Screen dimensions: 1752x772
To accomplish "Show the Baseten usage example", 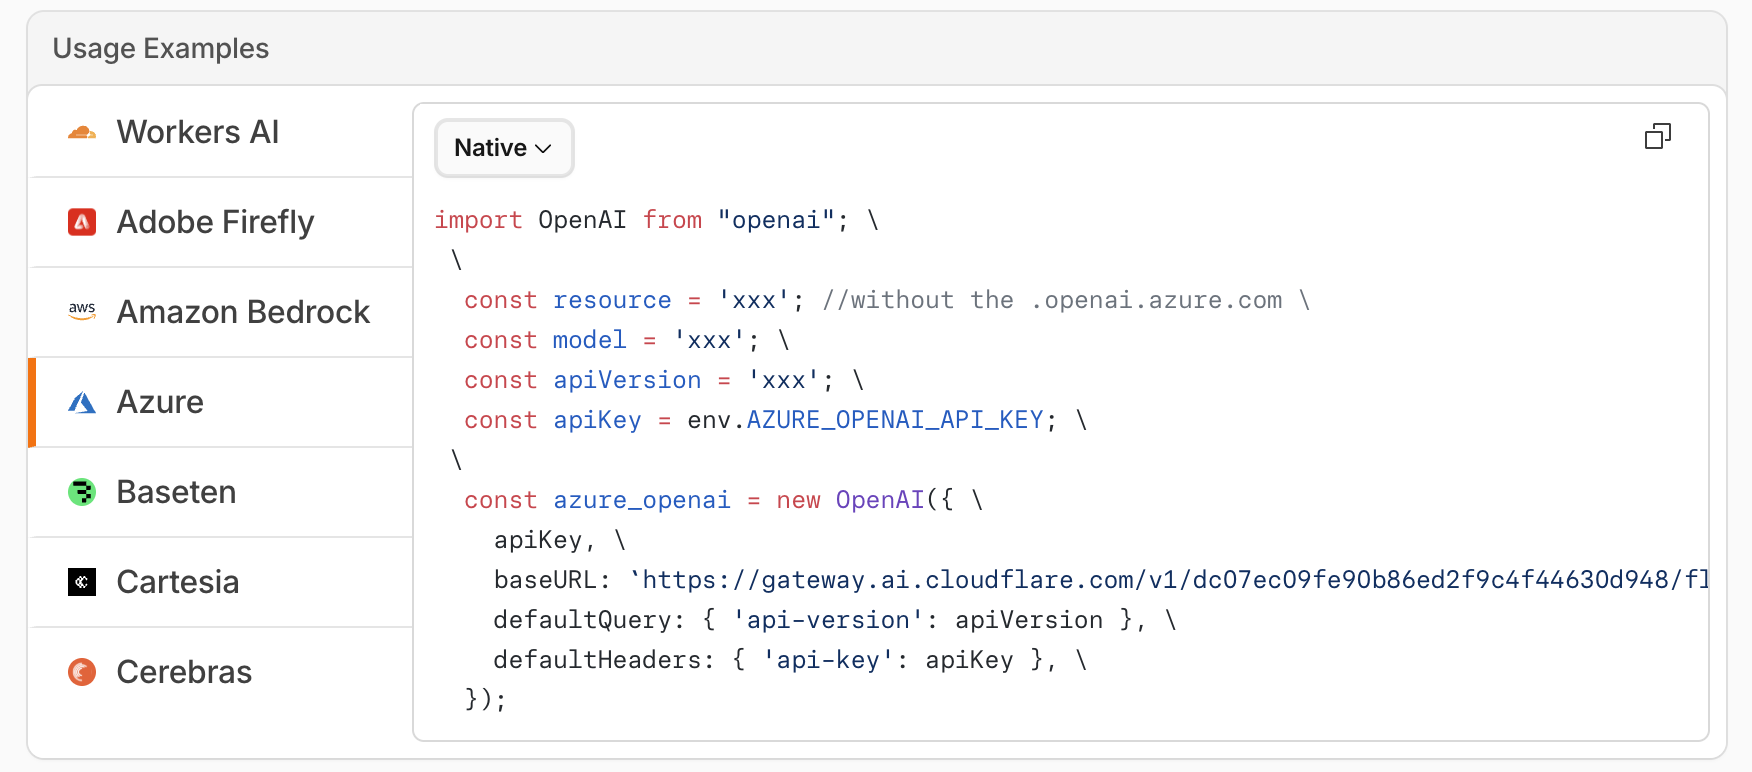I will [x=176, y=492].
